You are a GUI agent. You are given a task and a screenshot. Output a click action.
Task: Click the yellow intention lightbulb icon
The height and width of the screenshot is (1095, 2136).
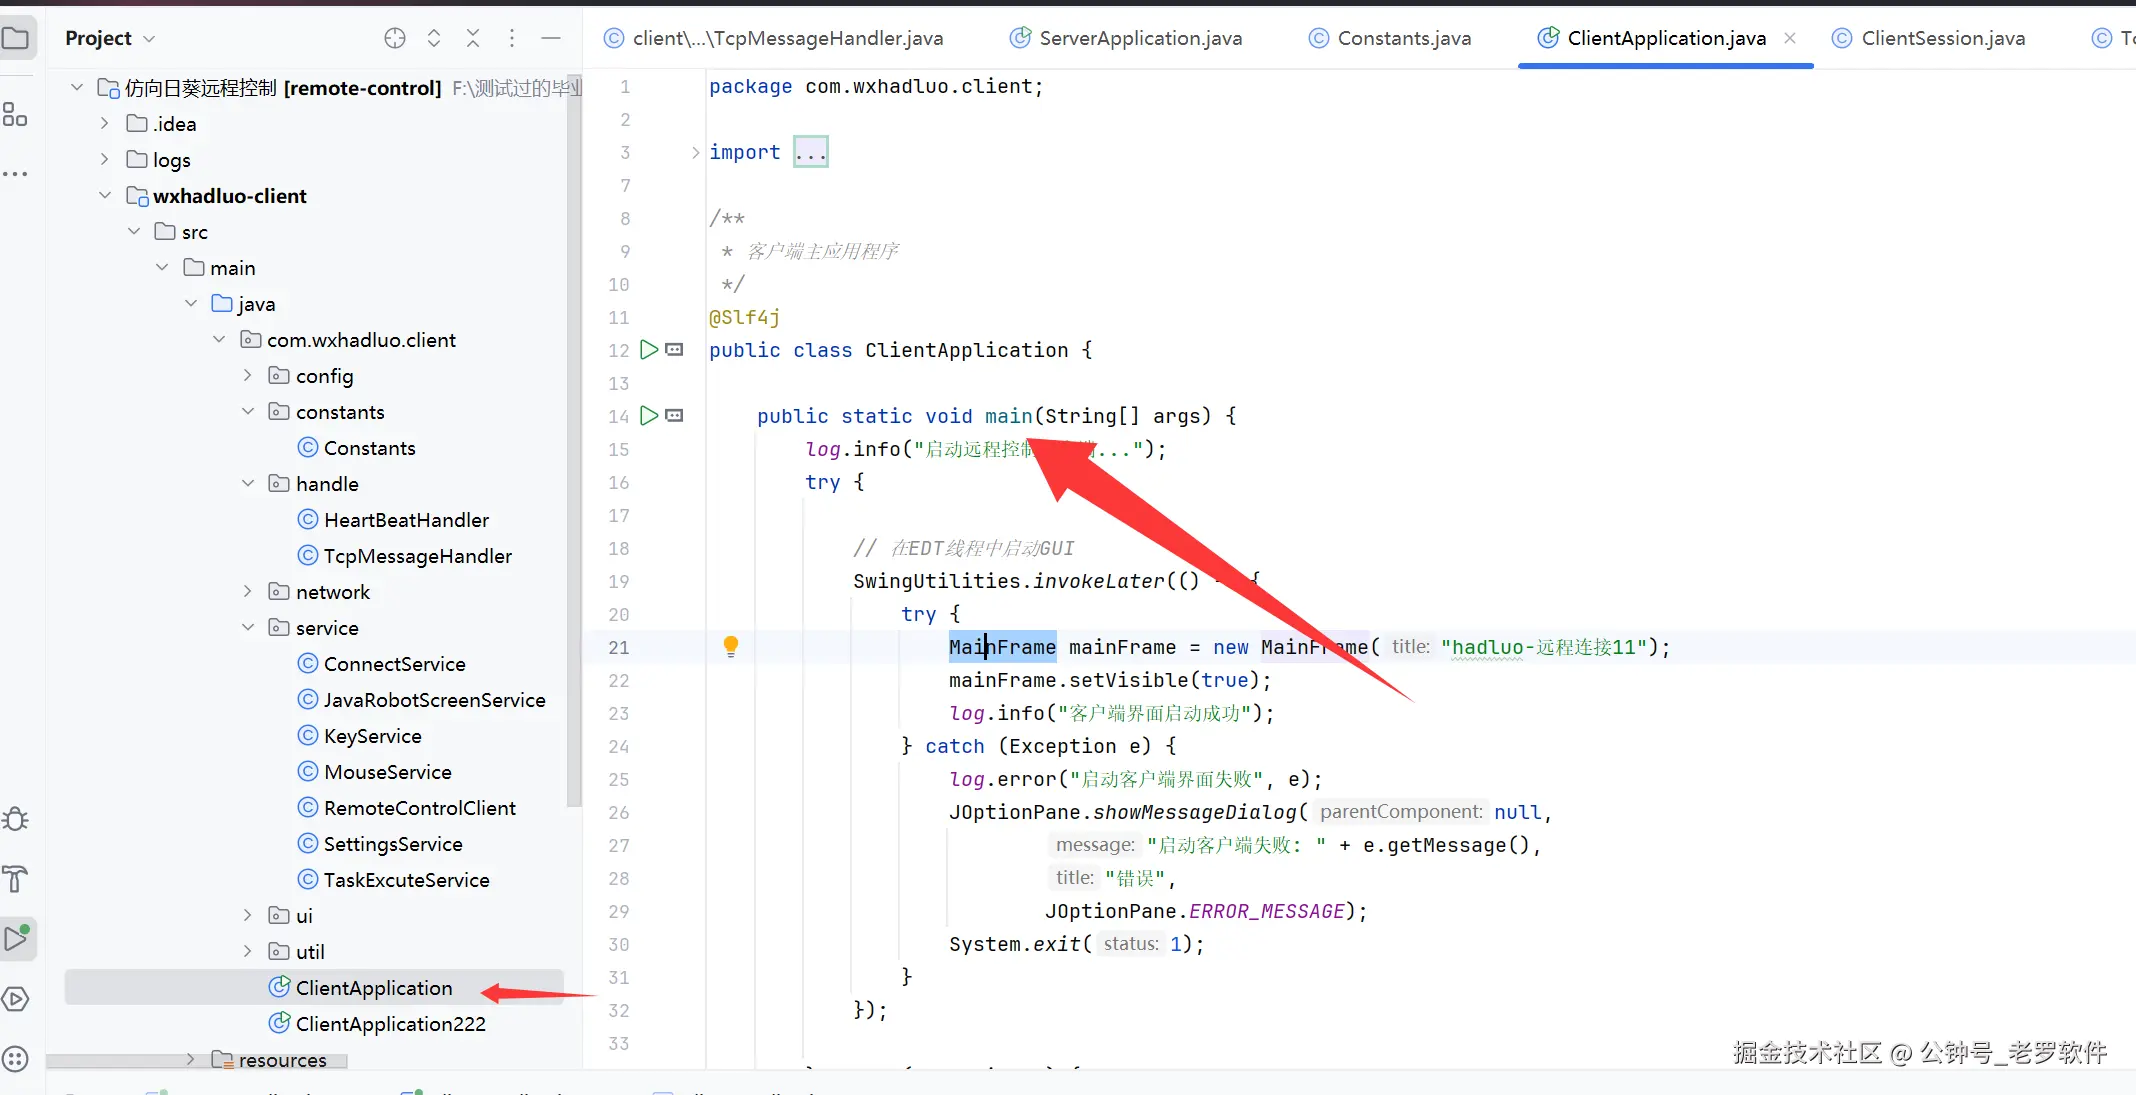(x=731, y=646)
